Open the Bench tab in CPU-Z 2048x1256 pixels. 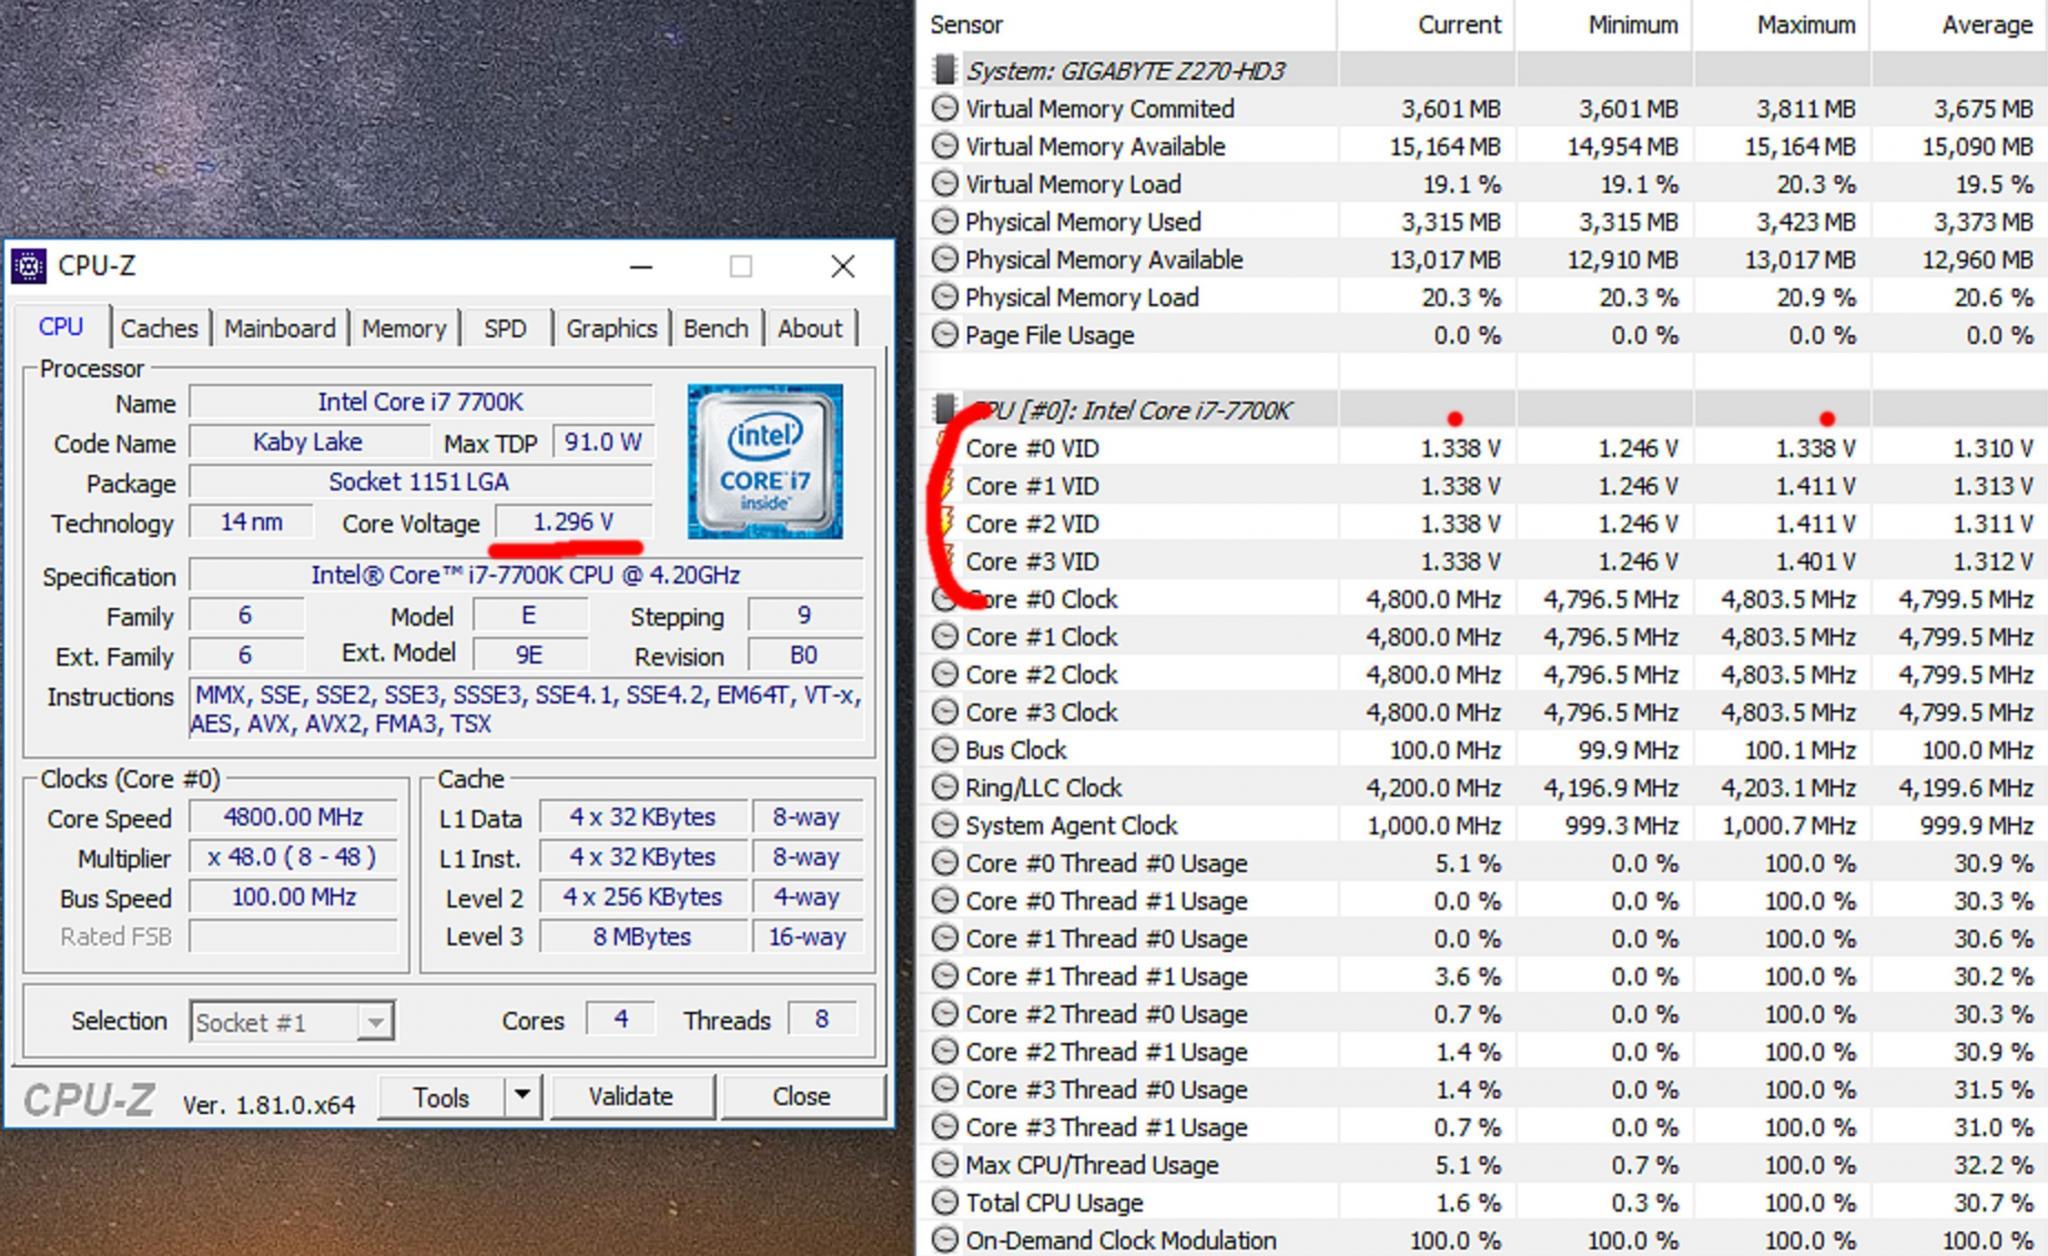[716, 328]
